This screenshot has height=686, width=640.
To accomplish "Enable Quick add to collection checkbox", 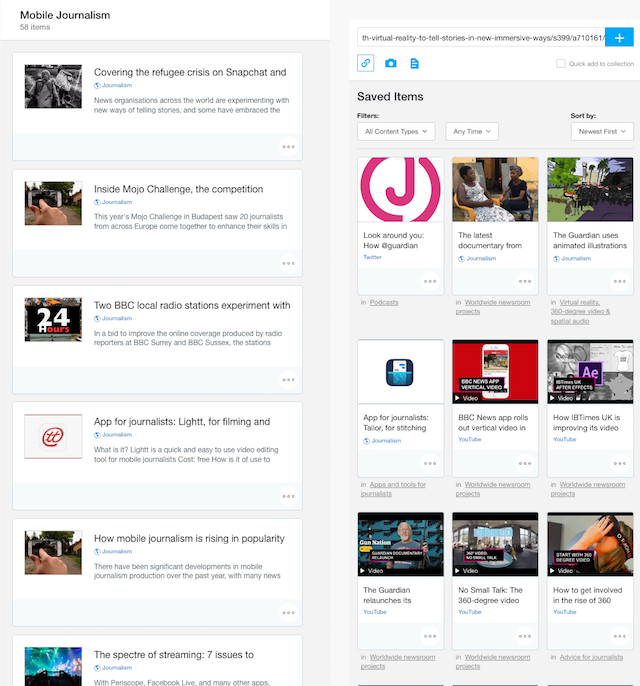I will [x=561, y=63].
